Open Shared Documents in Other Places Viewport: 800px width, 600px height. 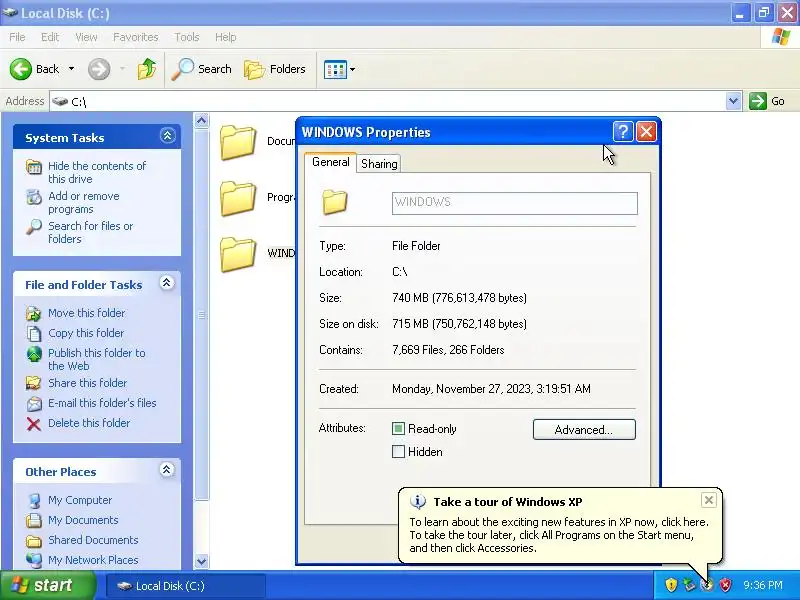[x=93, y=540]
